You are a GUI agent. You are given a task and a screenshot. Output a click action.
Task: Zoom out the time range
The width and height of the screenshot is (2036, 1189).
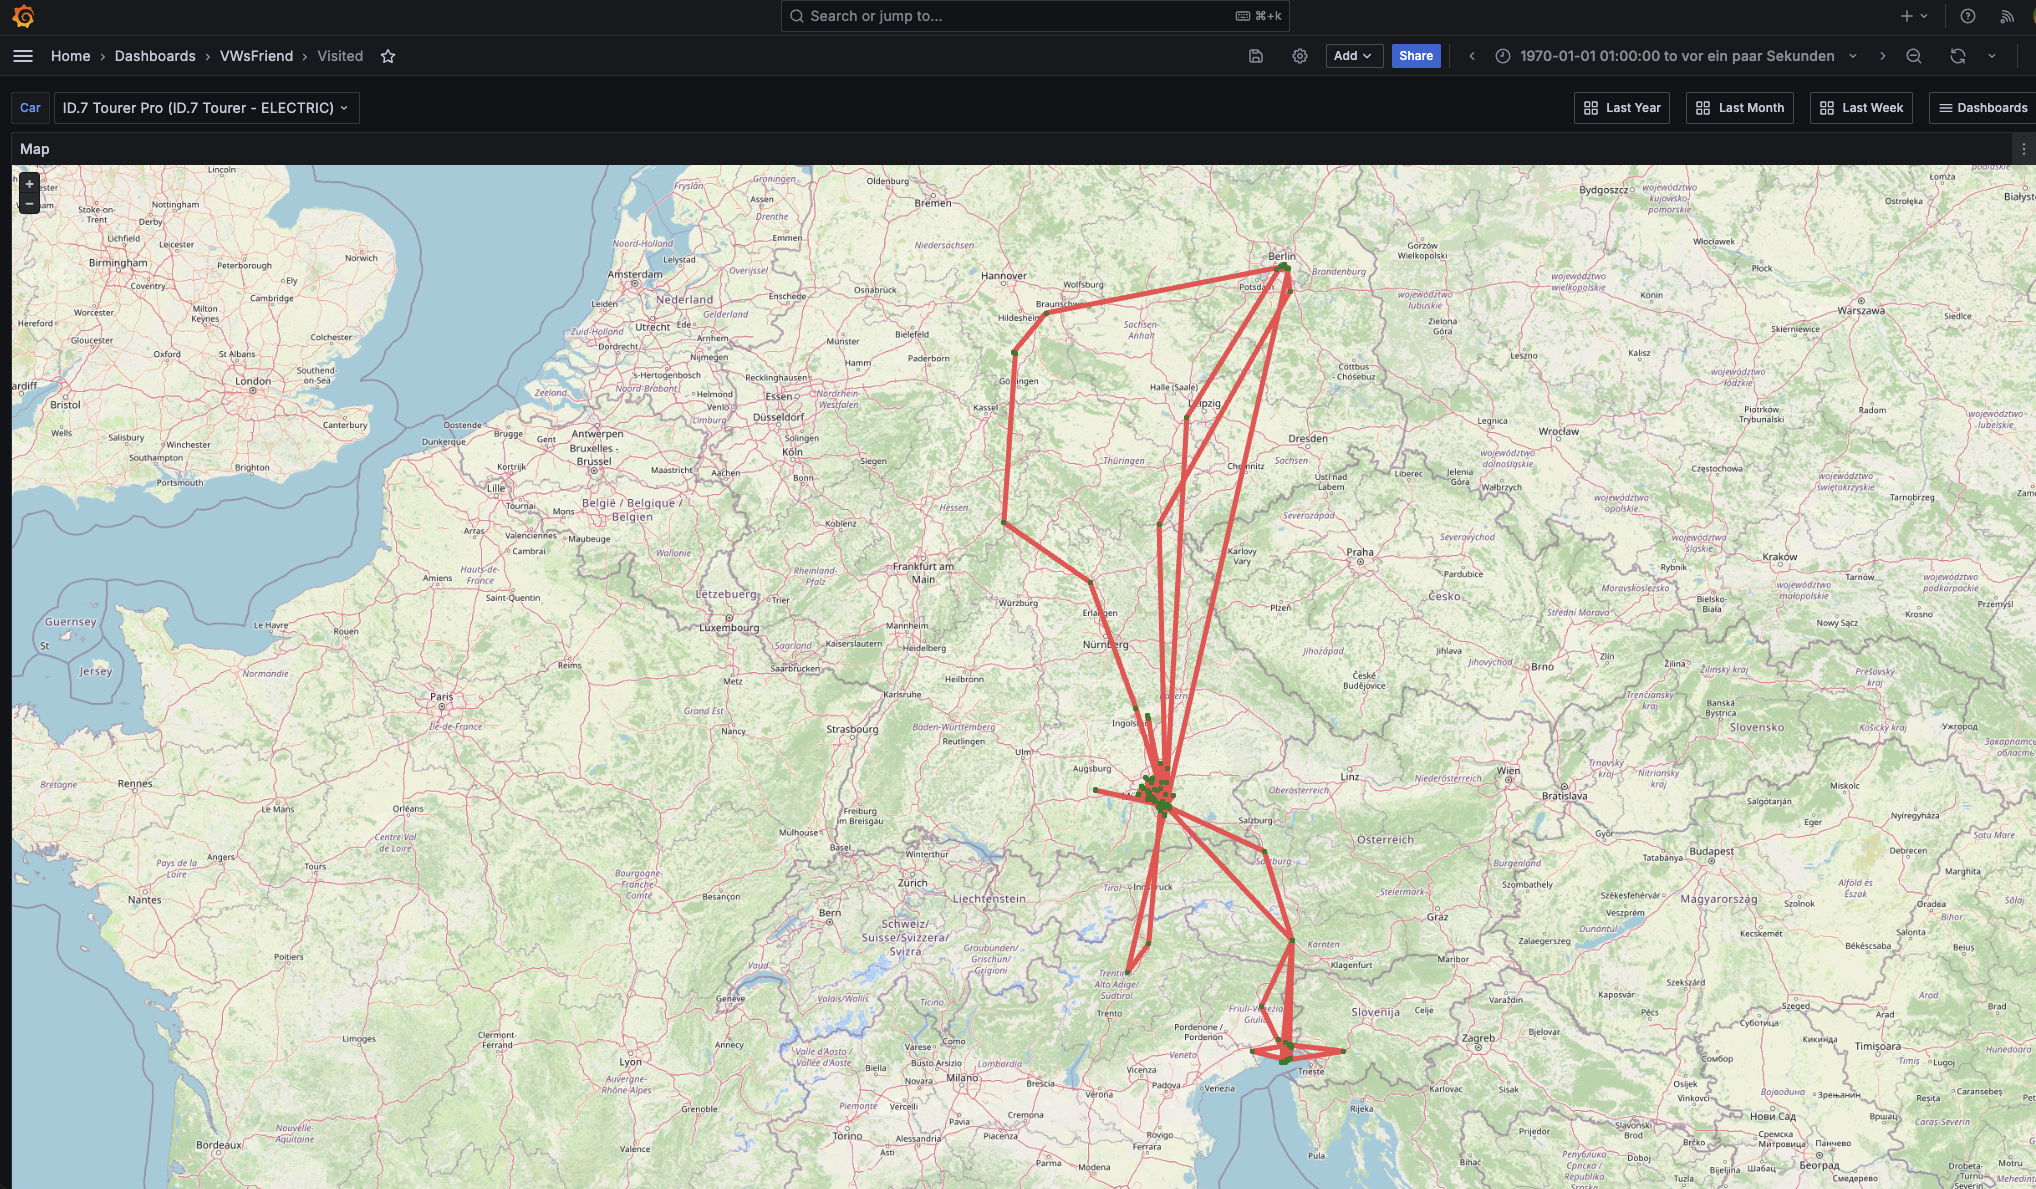click(x=1913, y=56)
